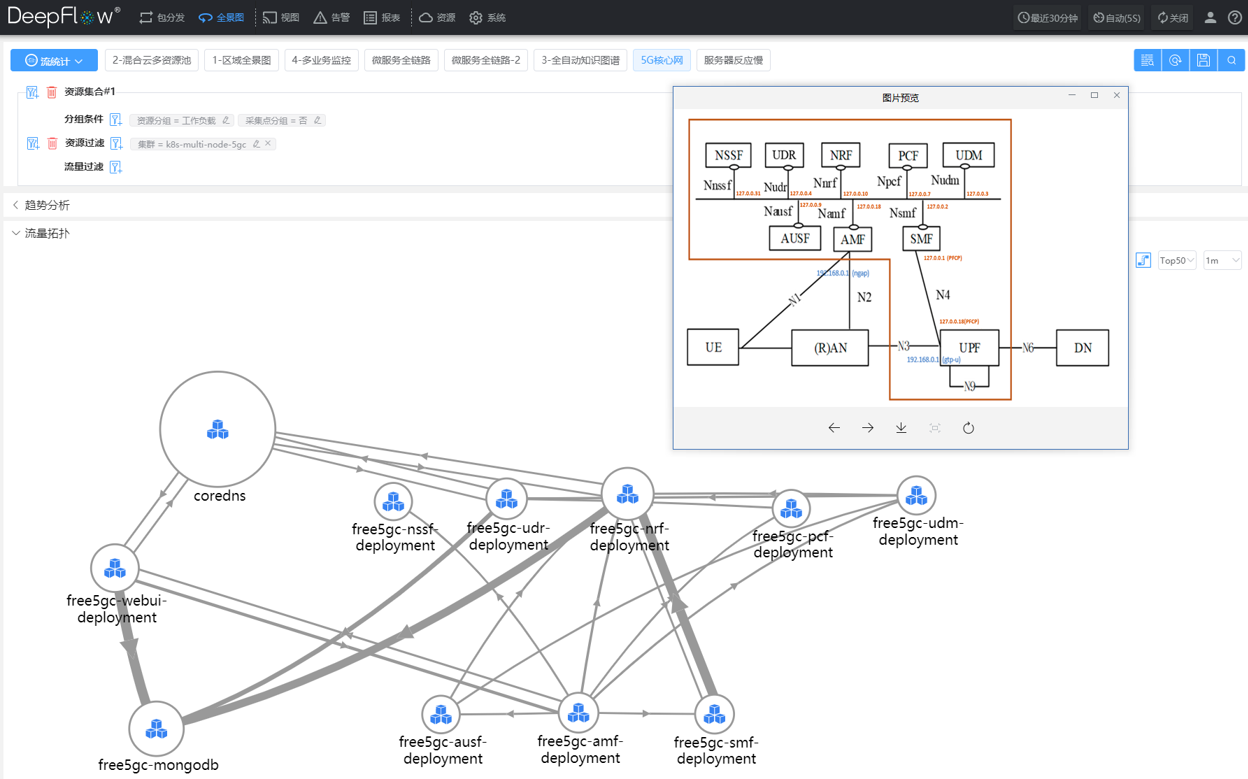Screen dimensions: 1248x779
Task: Open the 视图 menu
Action: pos(281,18)
